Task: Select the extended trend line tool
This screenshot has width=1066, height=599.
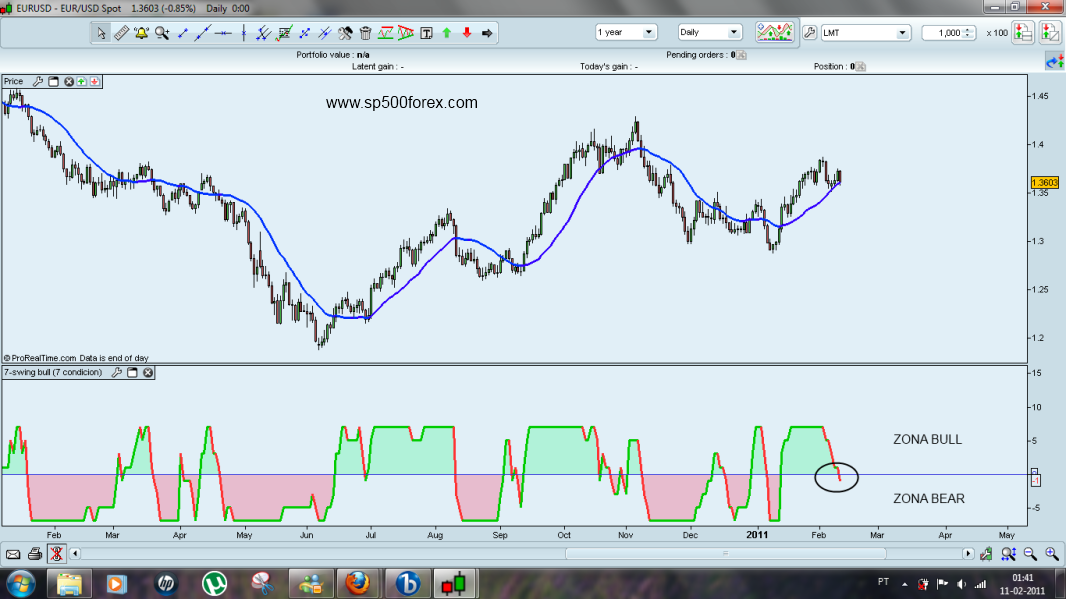Action: point(203,33)
